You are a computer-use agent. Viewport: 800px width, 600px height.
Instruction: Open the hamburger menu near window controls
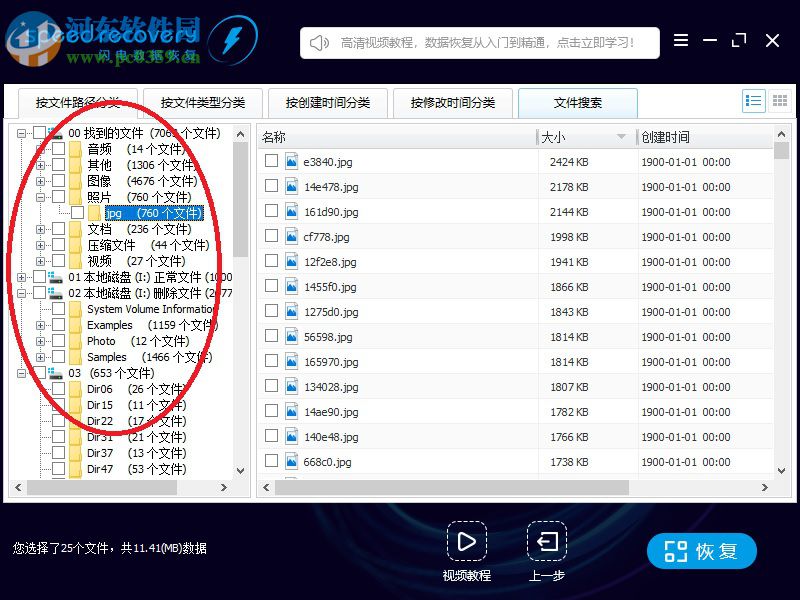[x=681, y=40]
